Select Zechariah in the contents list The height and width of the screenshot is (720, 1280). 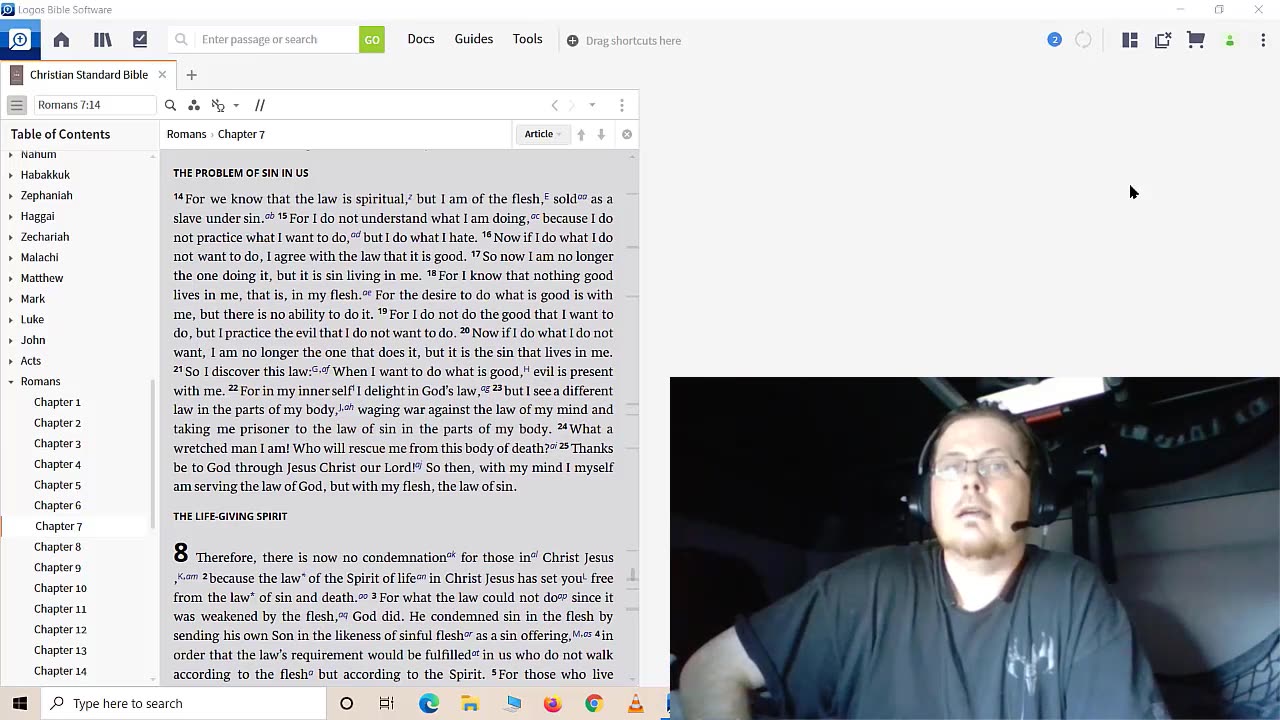[x=45, y=237]
